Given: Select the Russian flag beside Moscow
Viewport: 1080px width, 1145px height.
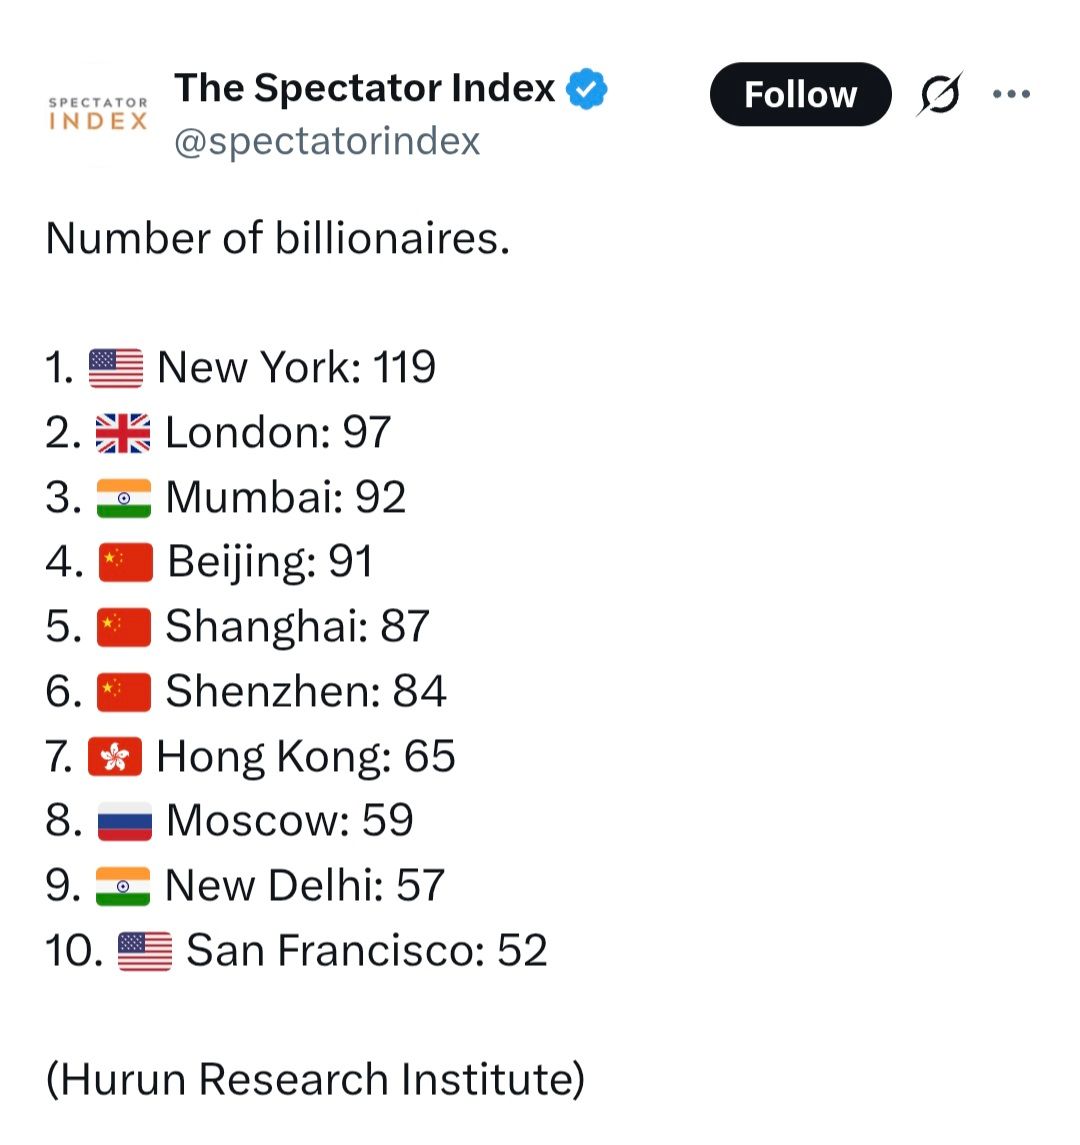Looking at the screenshot, I should pyautogui.click(x=125, y=821).
